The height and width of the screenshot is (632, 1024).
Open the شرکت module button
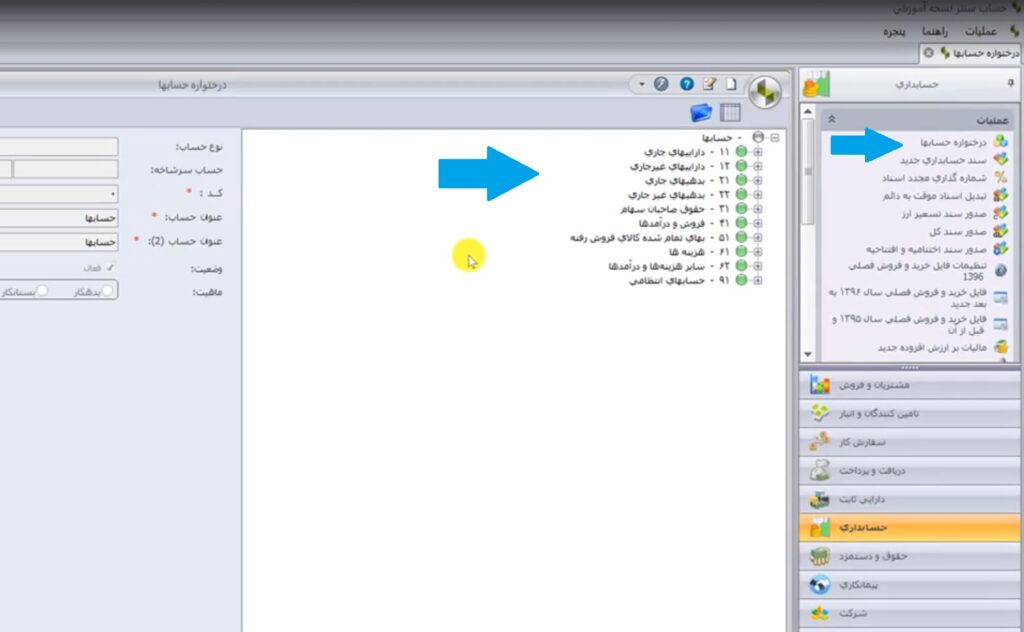coord(910,613)
